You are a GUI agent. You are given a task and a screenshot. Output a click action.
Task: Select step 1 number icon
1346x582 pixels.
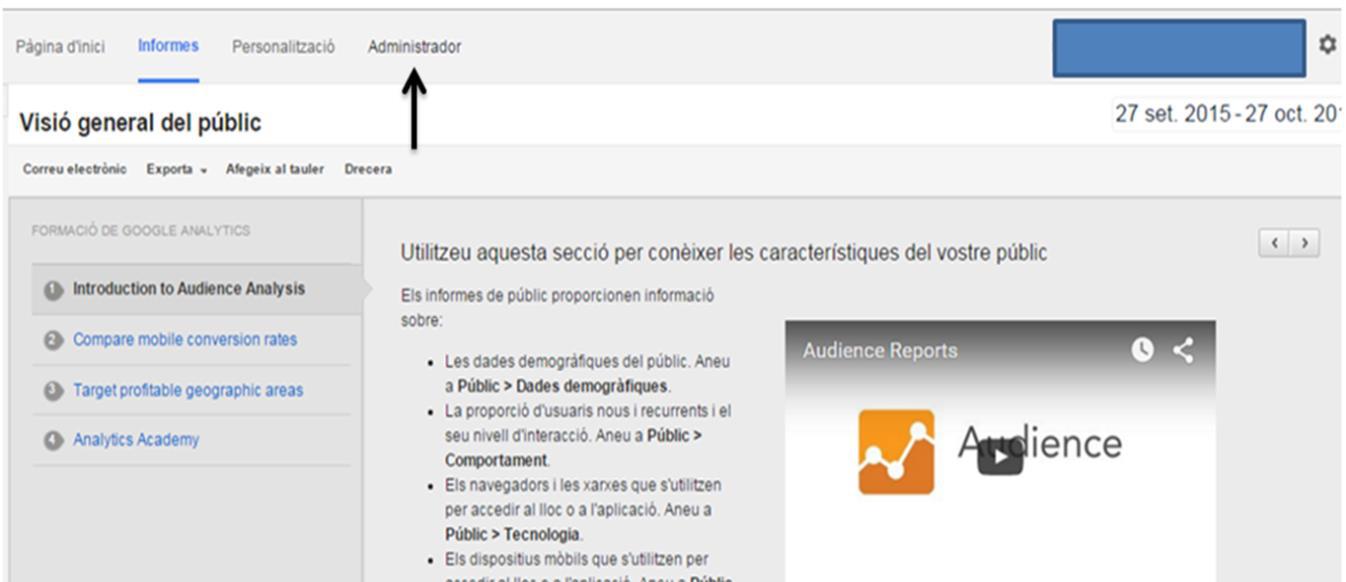53,290
